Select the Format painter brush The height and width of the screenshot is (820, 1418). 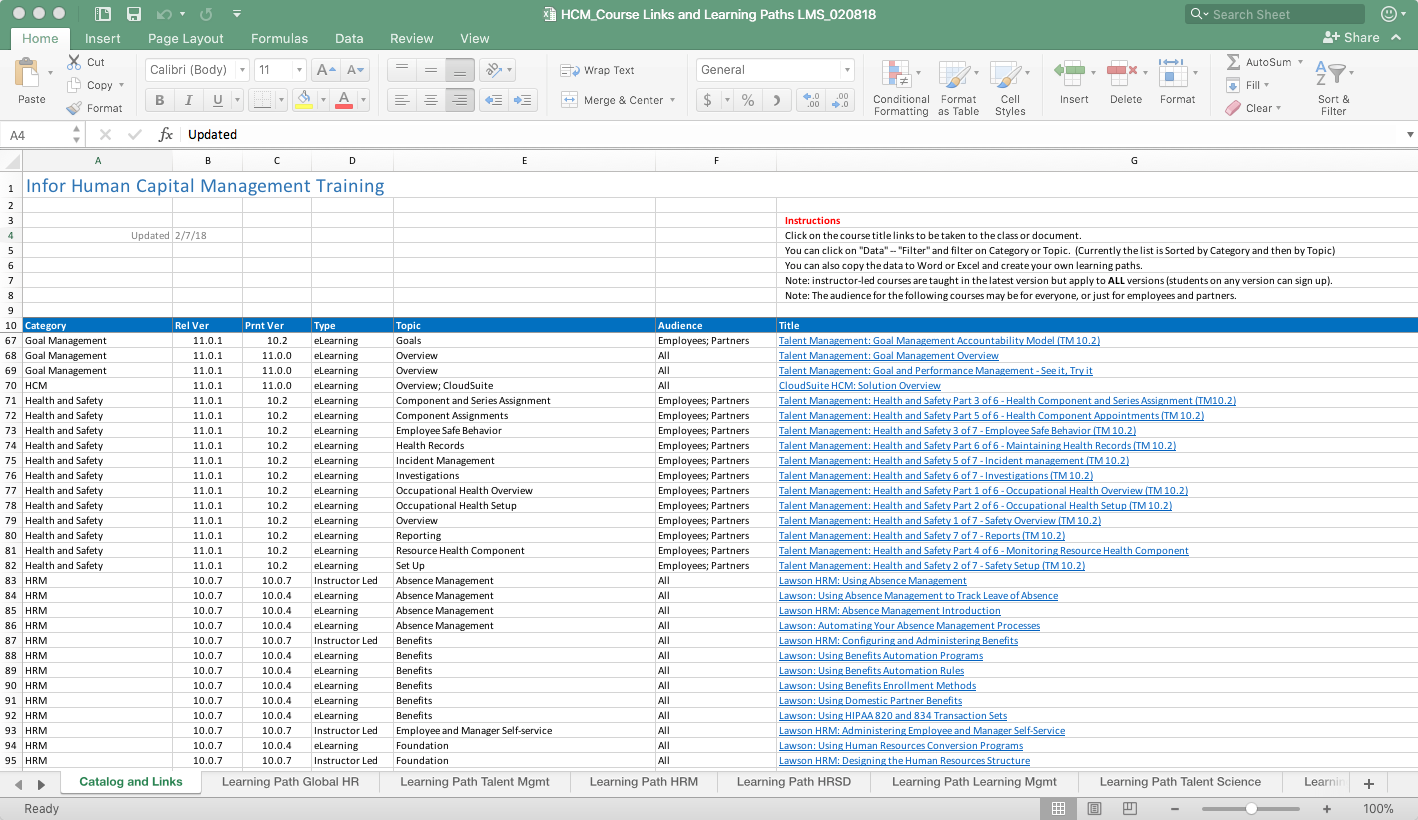coord(74,108)
